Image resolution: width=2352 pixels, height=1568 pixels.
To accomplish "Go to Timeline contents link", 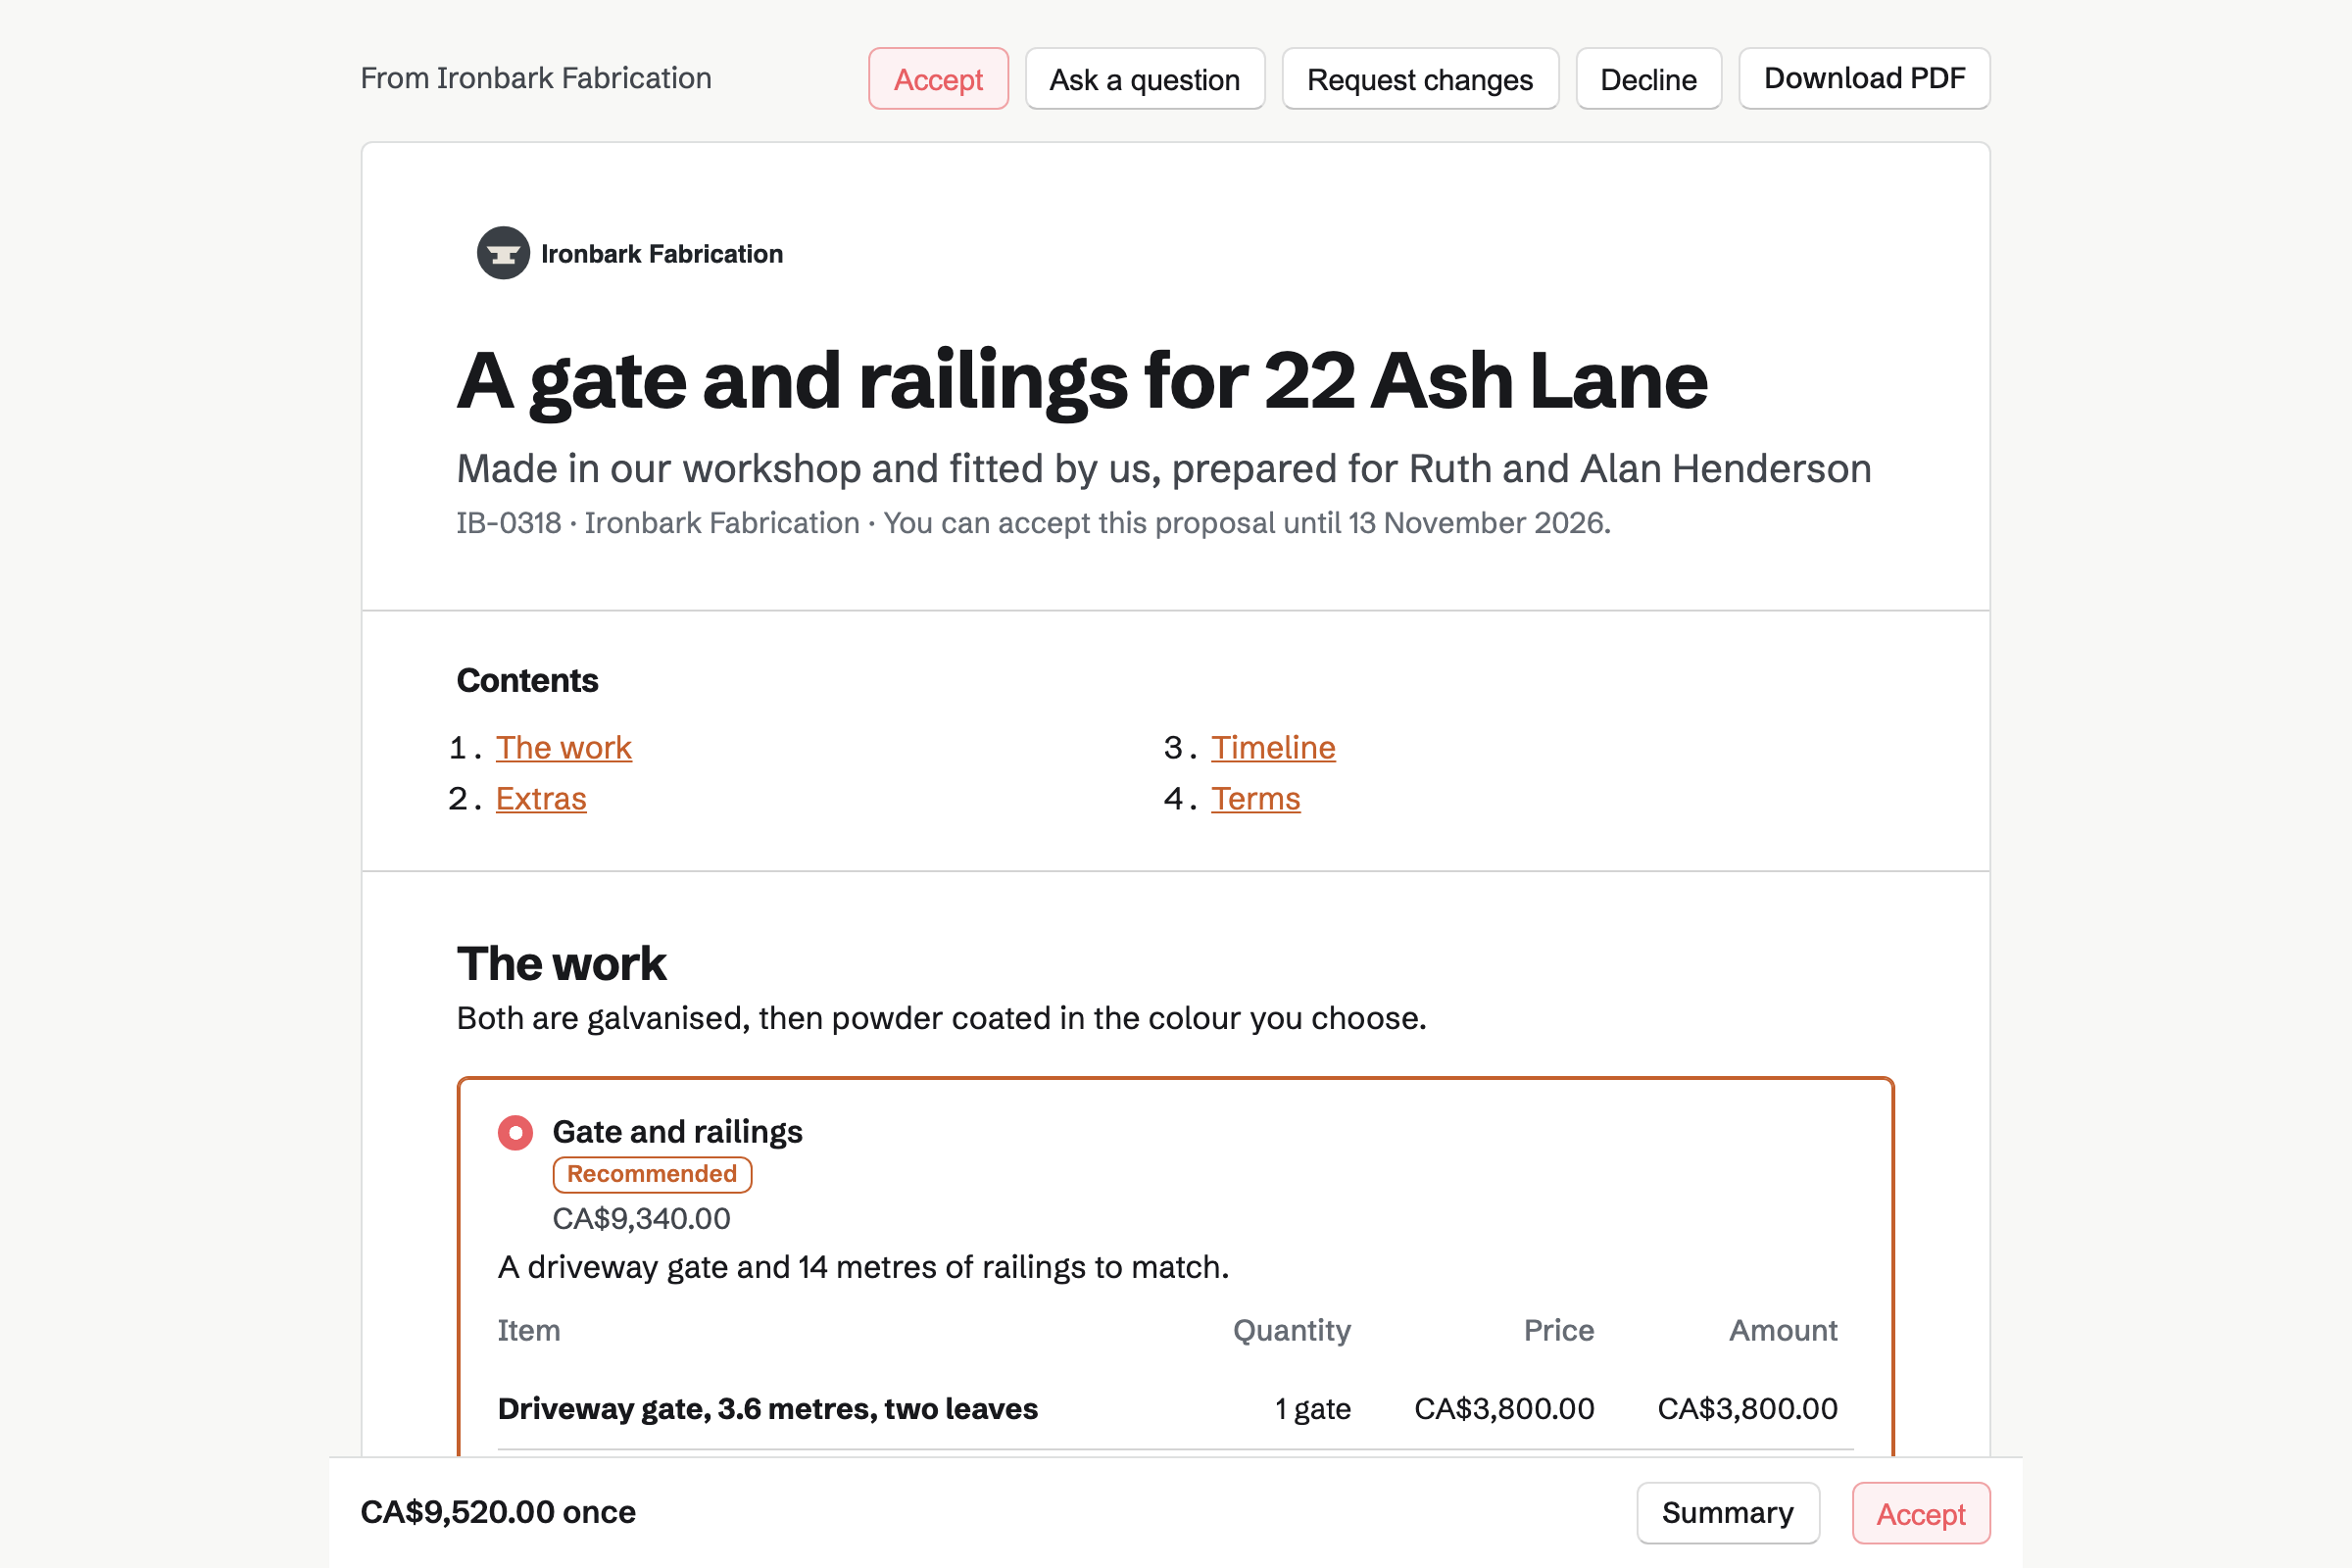I will 1273,748.
